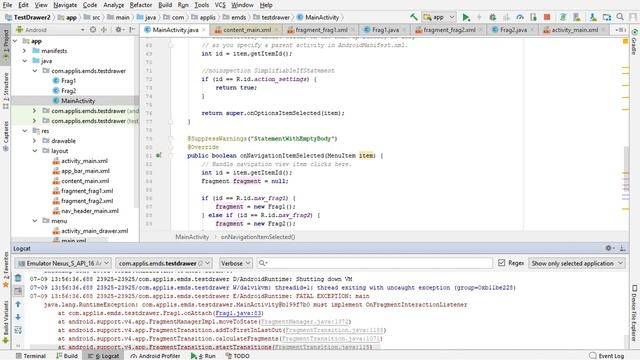Image resolution: width=640 pixels, height=360 pixels.
Task: Click the override gutter marker icon
Action: (x=158, y=156)
